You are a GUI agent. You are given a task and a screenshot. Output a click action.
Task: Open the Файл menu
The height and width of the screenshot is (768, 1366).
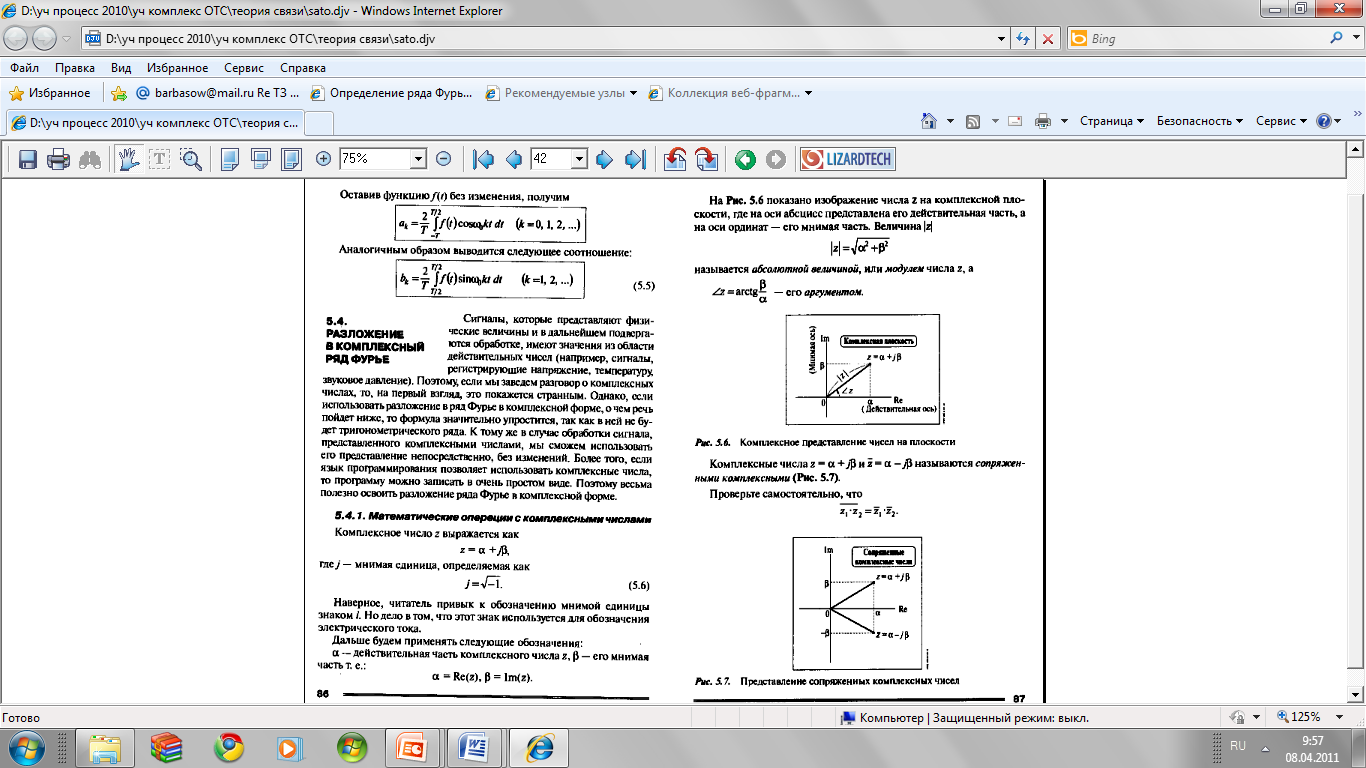(24, 68)
